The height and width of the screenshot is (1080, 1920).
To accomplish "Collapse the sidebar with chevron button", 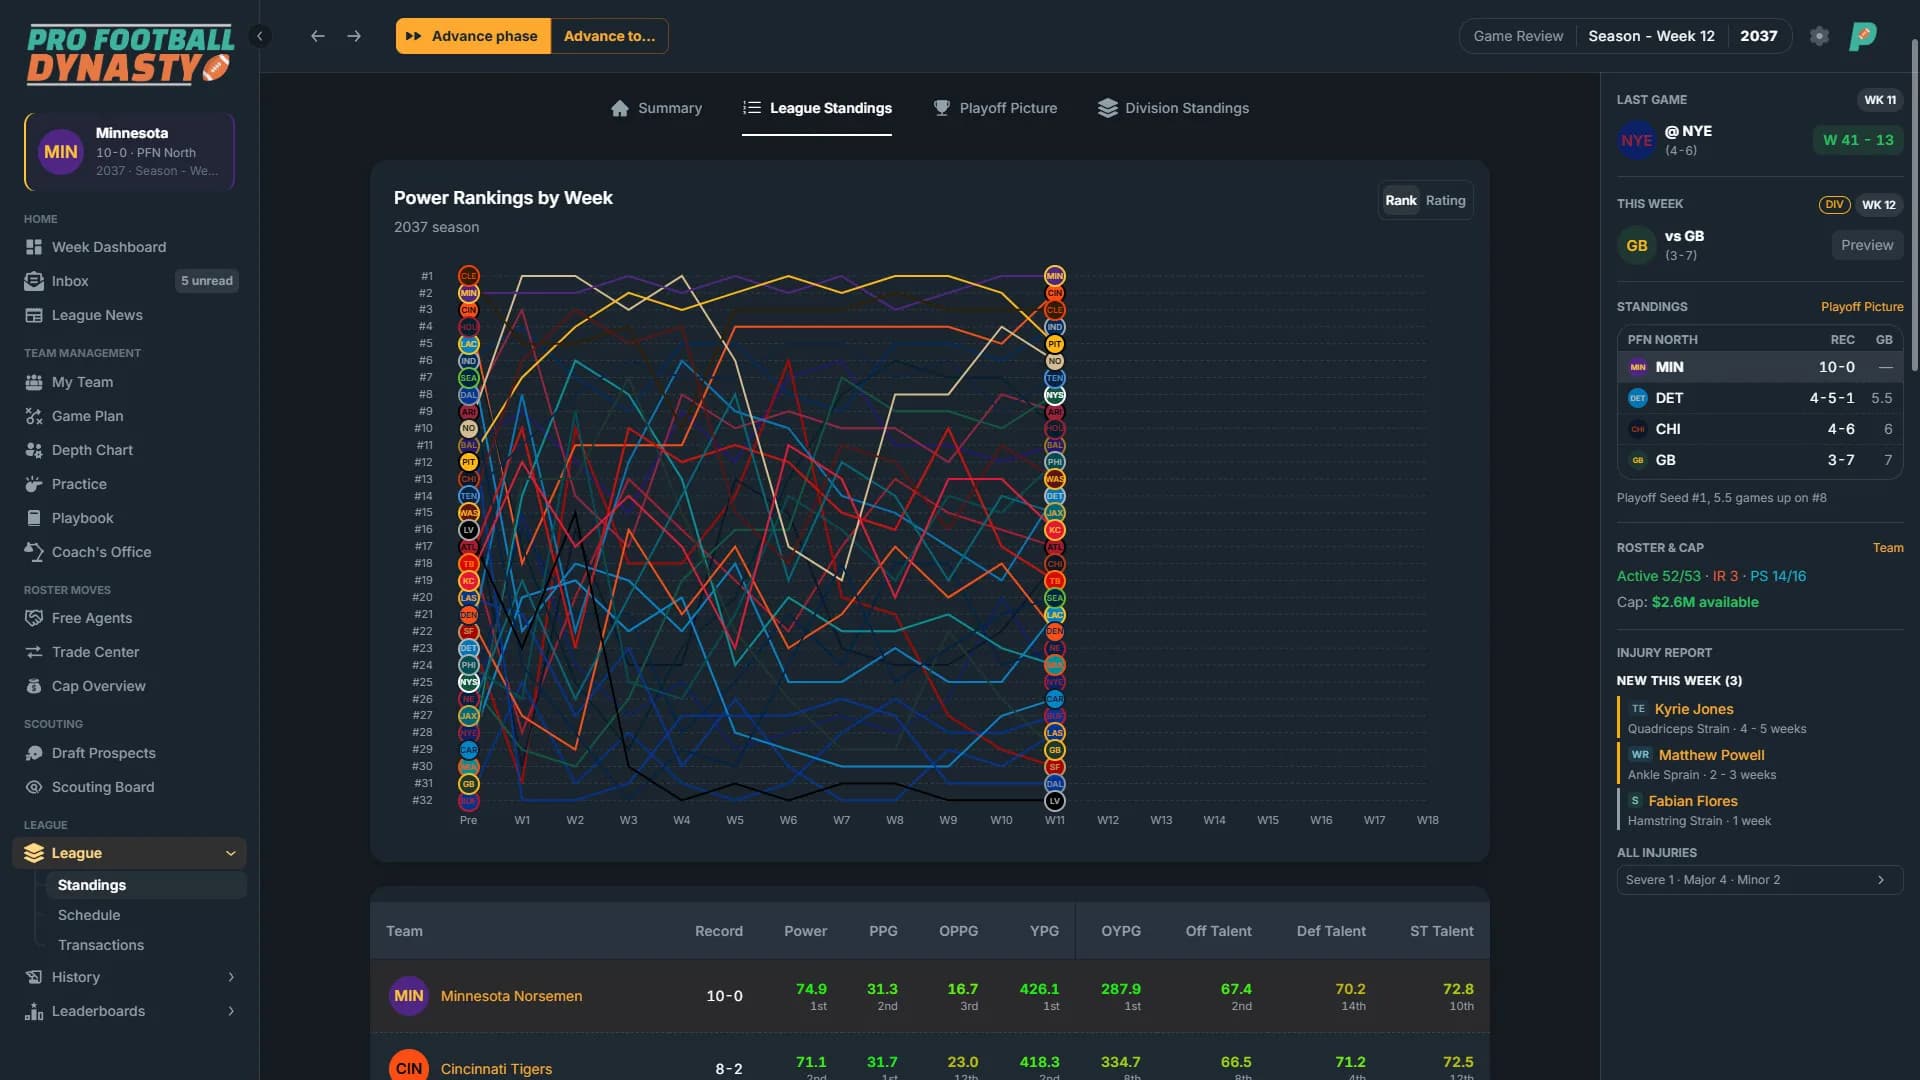I will (x=260, y=36).
